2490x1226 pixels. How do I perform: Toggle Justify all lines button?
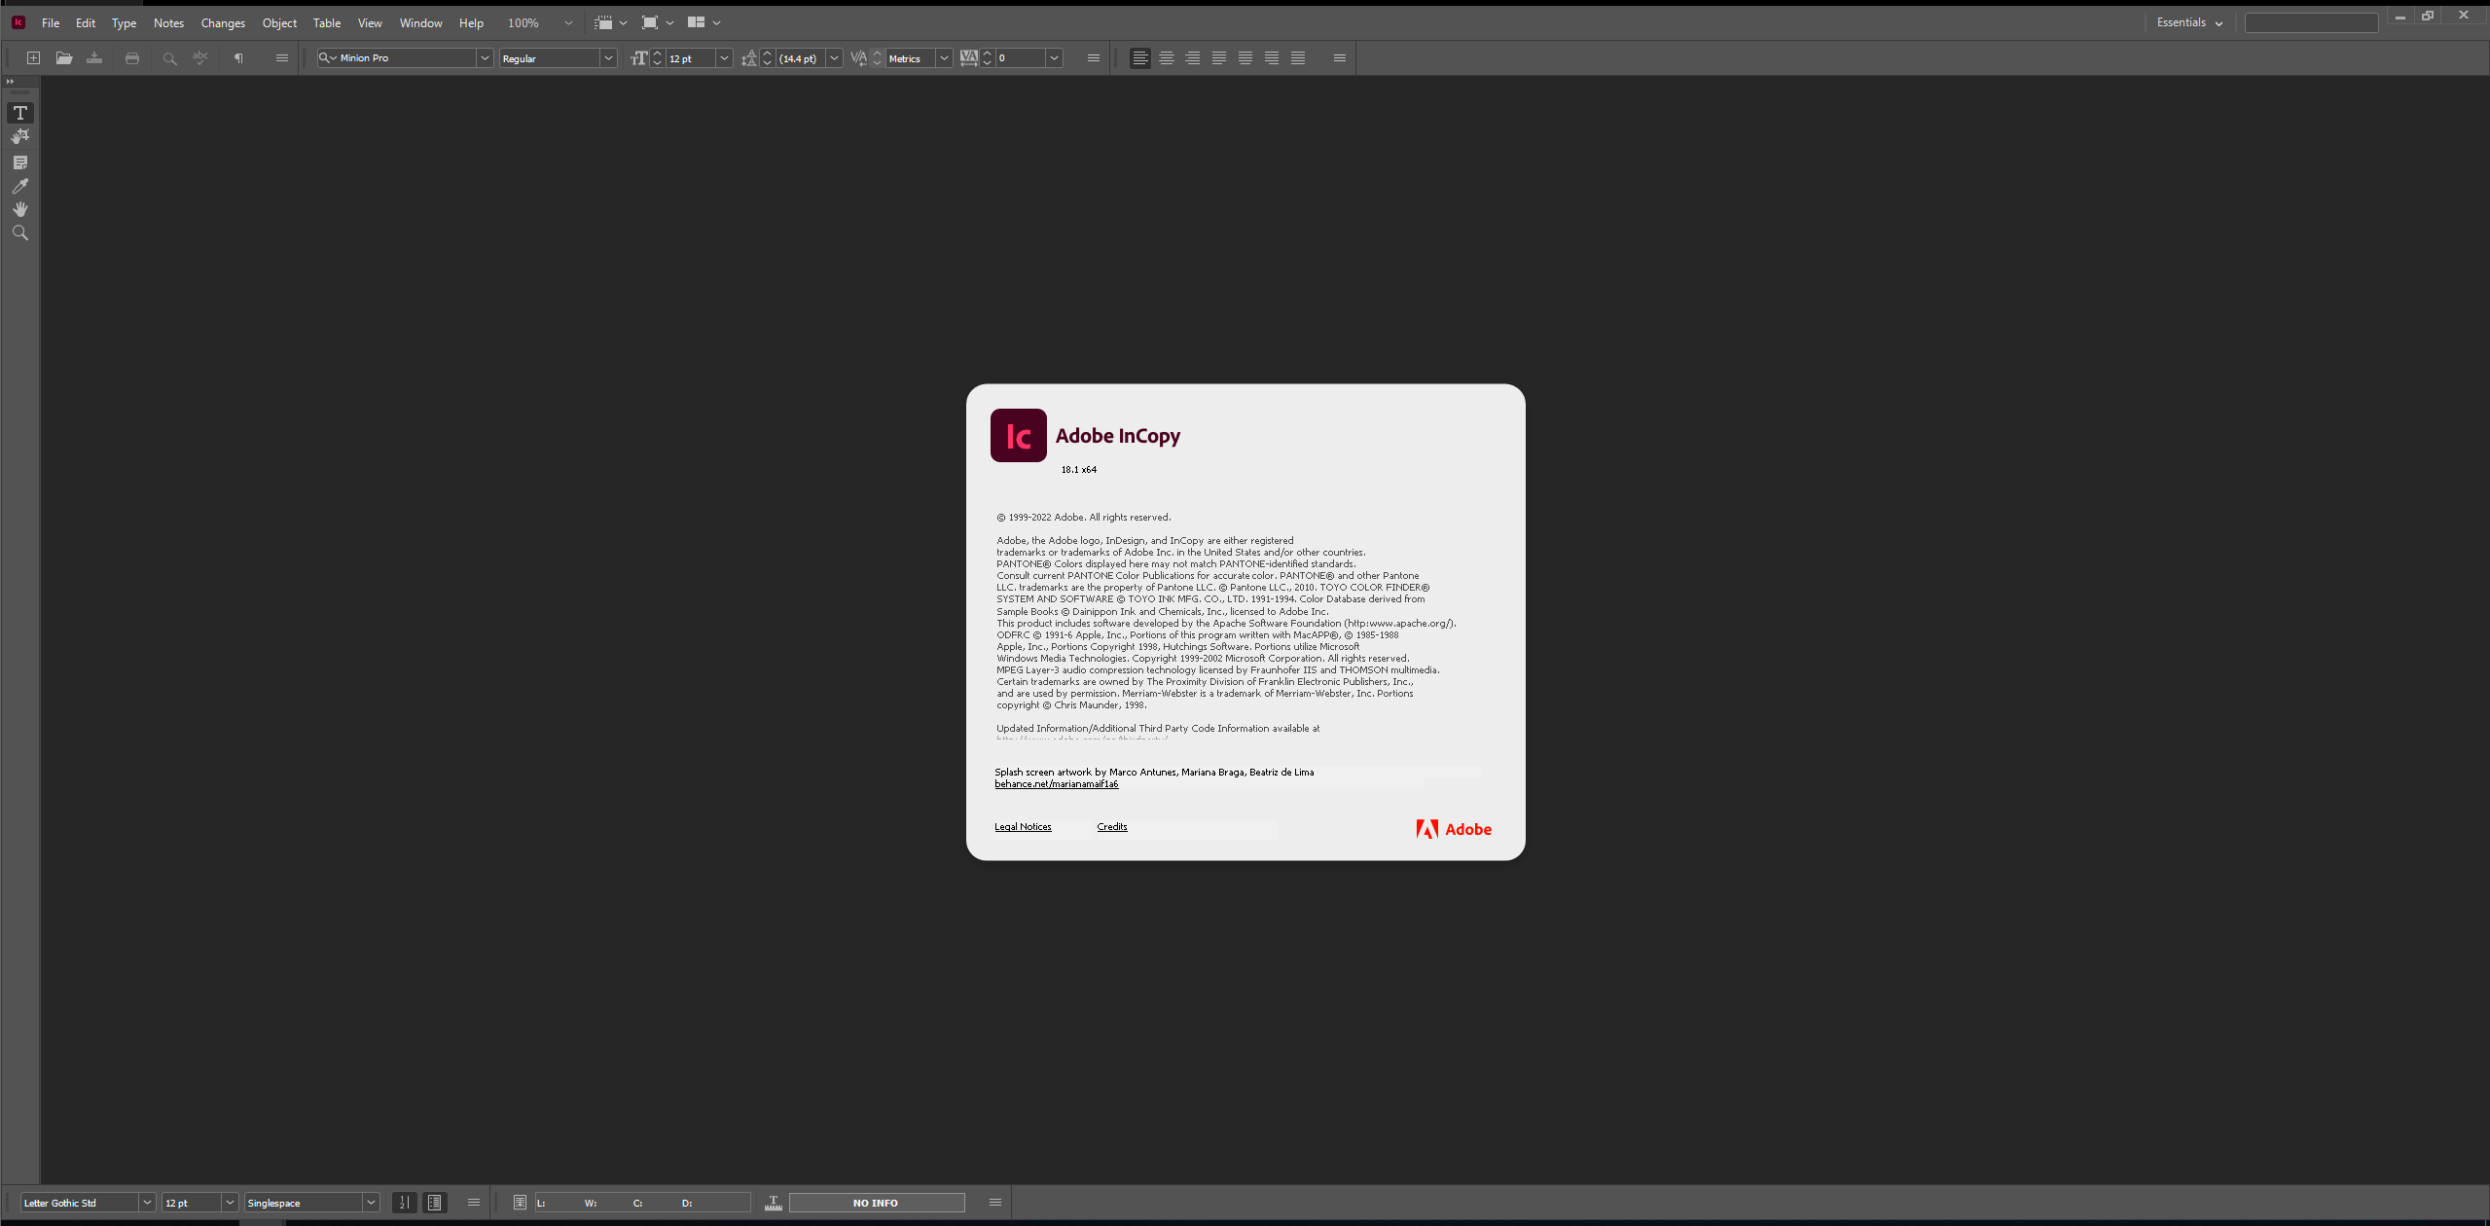point(1298,58)
